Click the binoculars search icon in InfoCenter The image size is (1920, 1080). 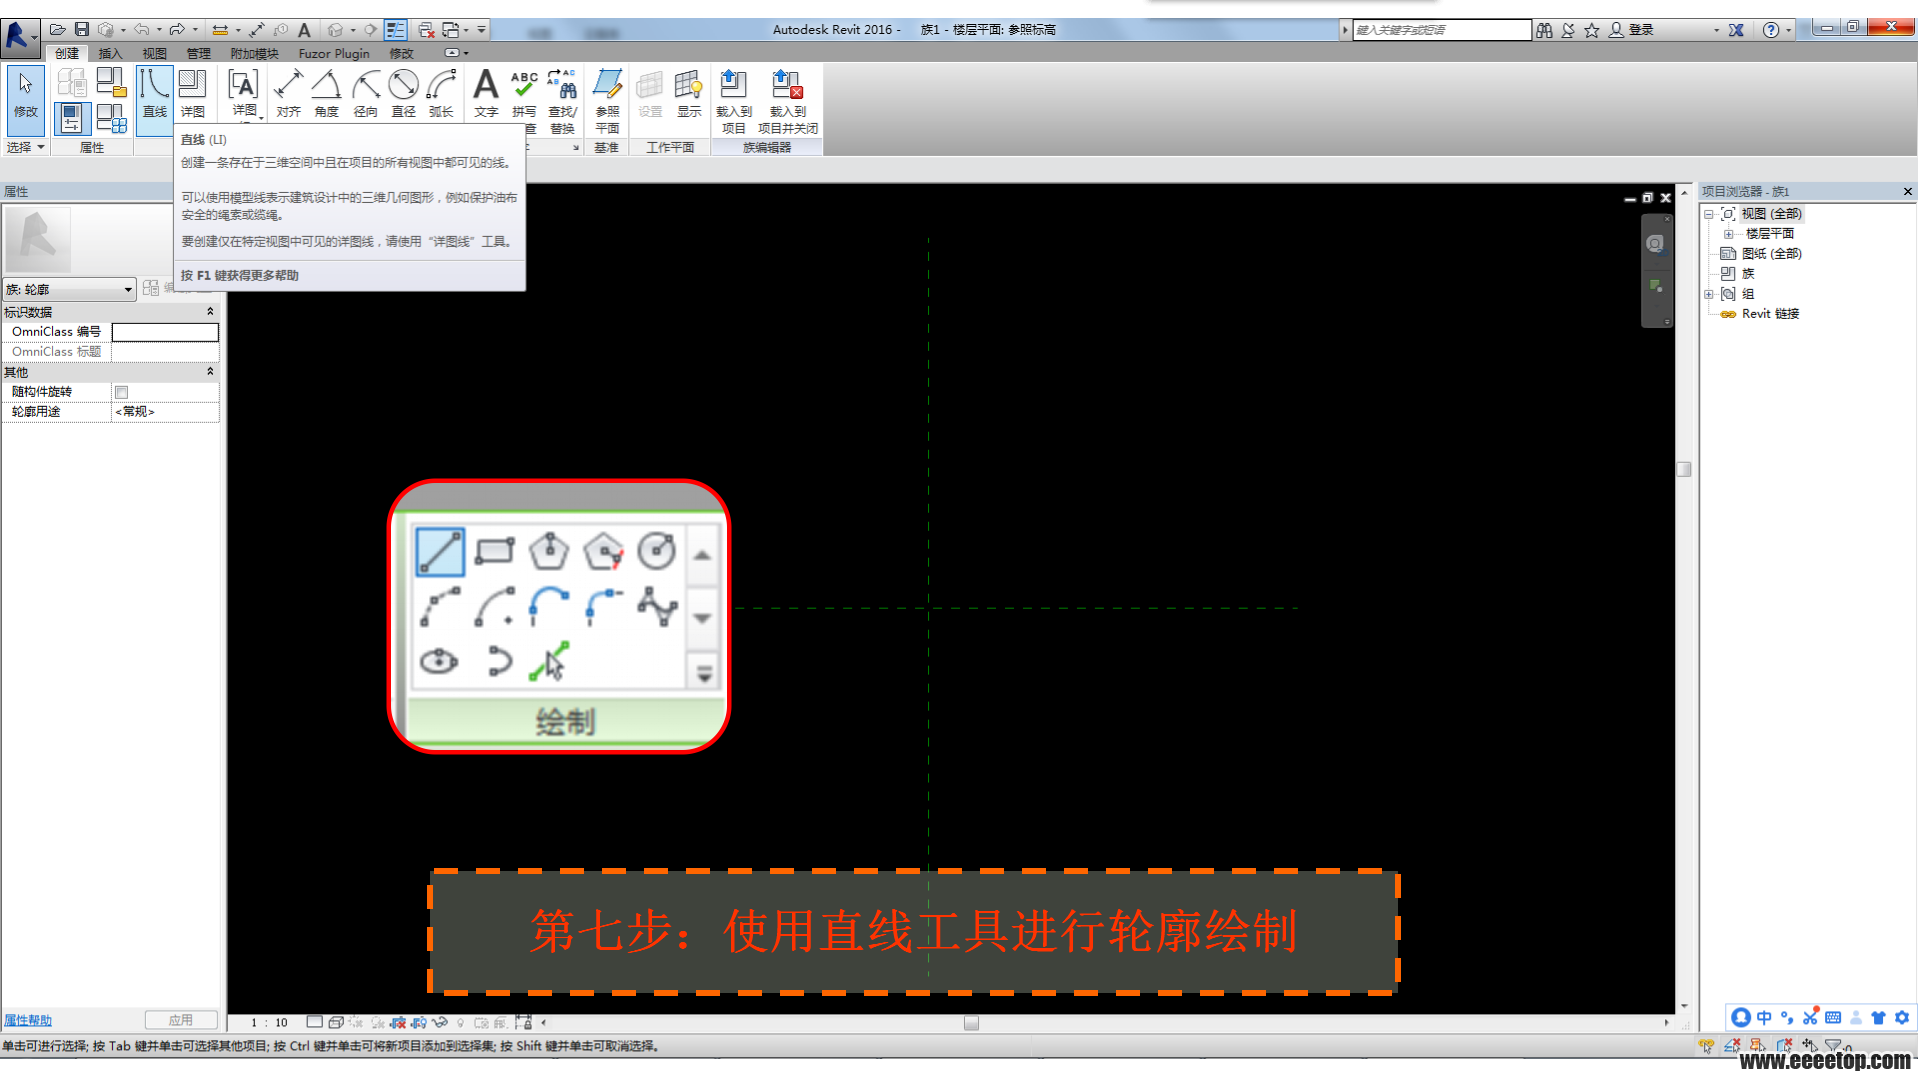pos(1544,30)
